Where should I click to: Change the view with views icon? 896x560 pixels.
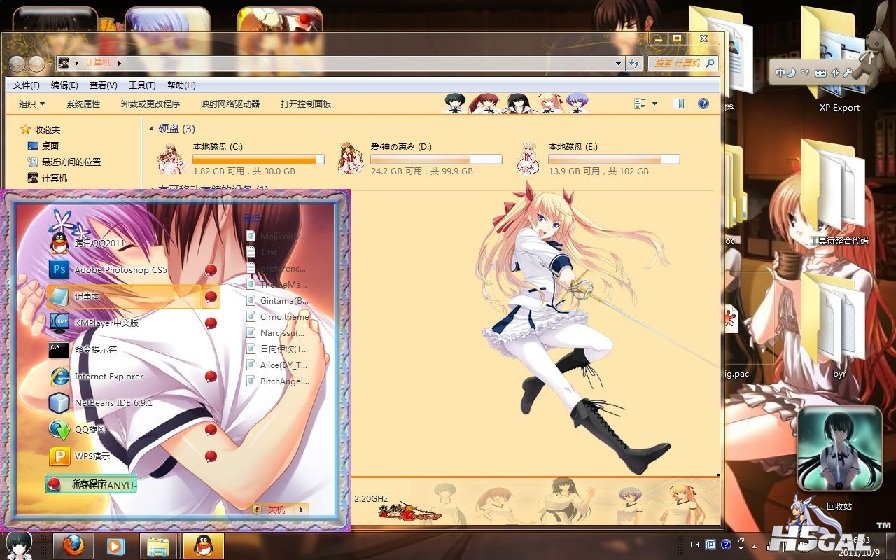point(639,103)
